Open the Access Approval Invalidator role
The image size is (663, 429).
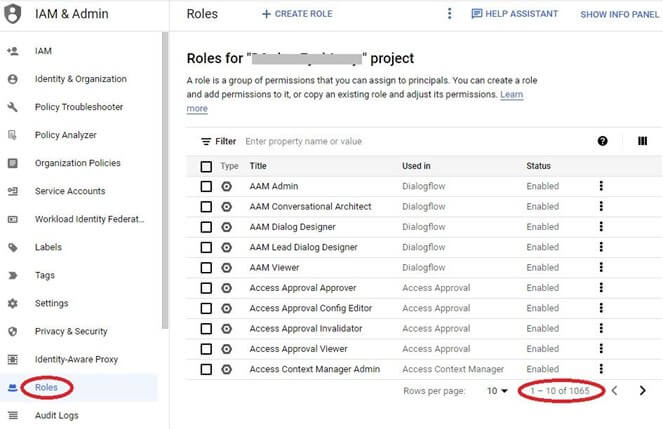[306, 328]
